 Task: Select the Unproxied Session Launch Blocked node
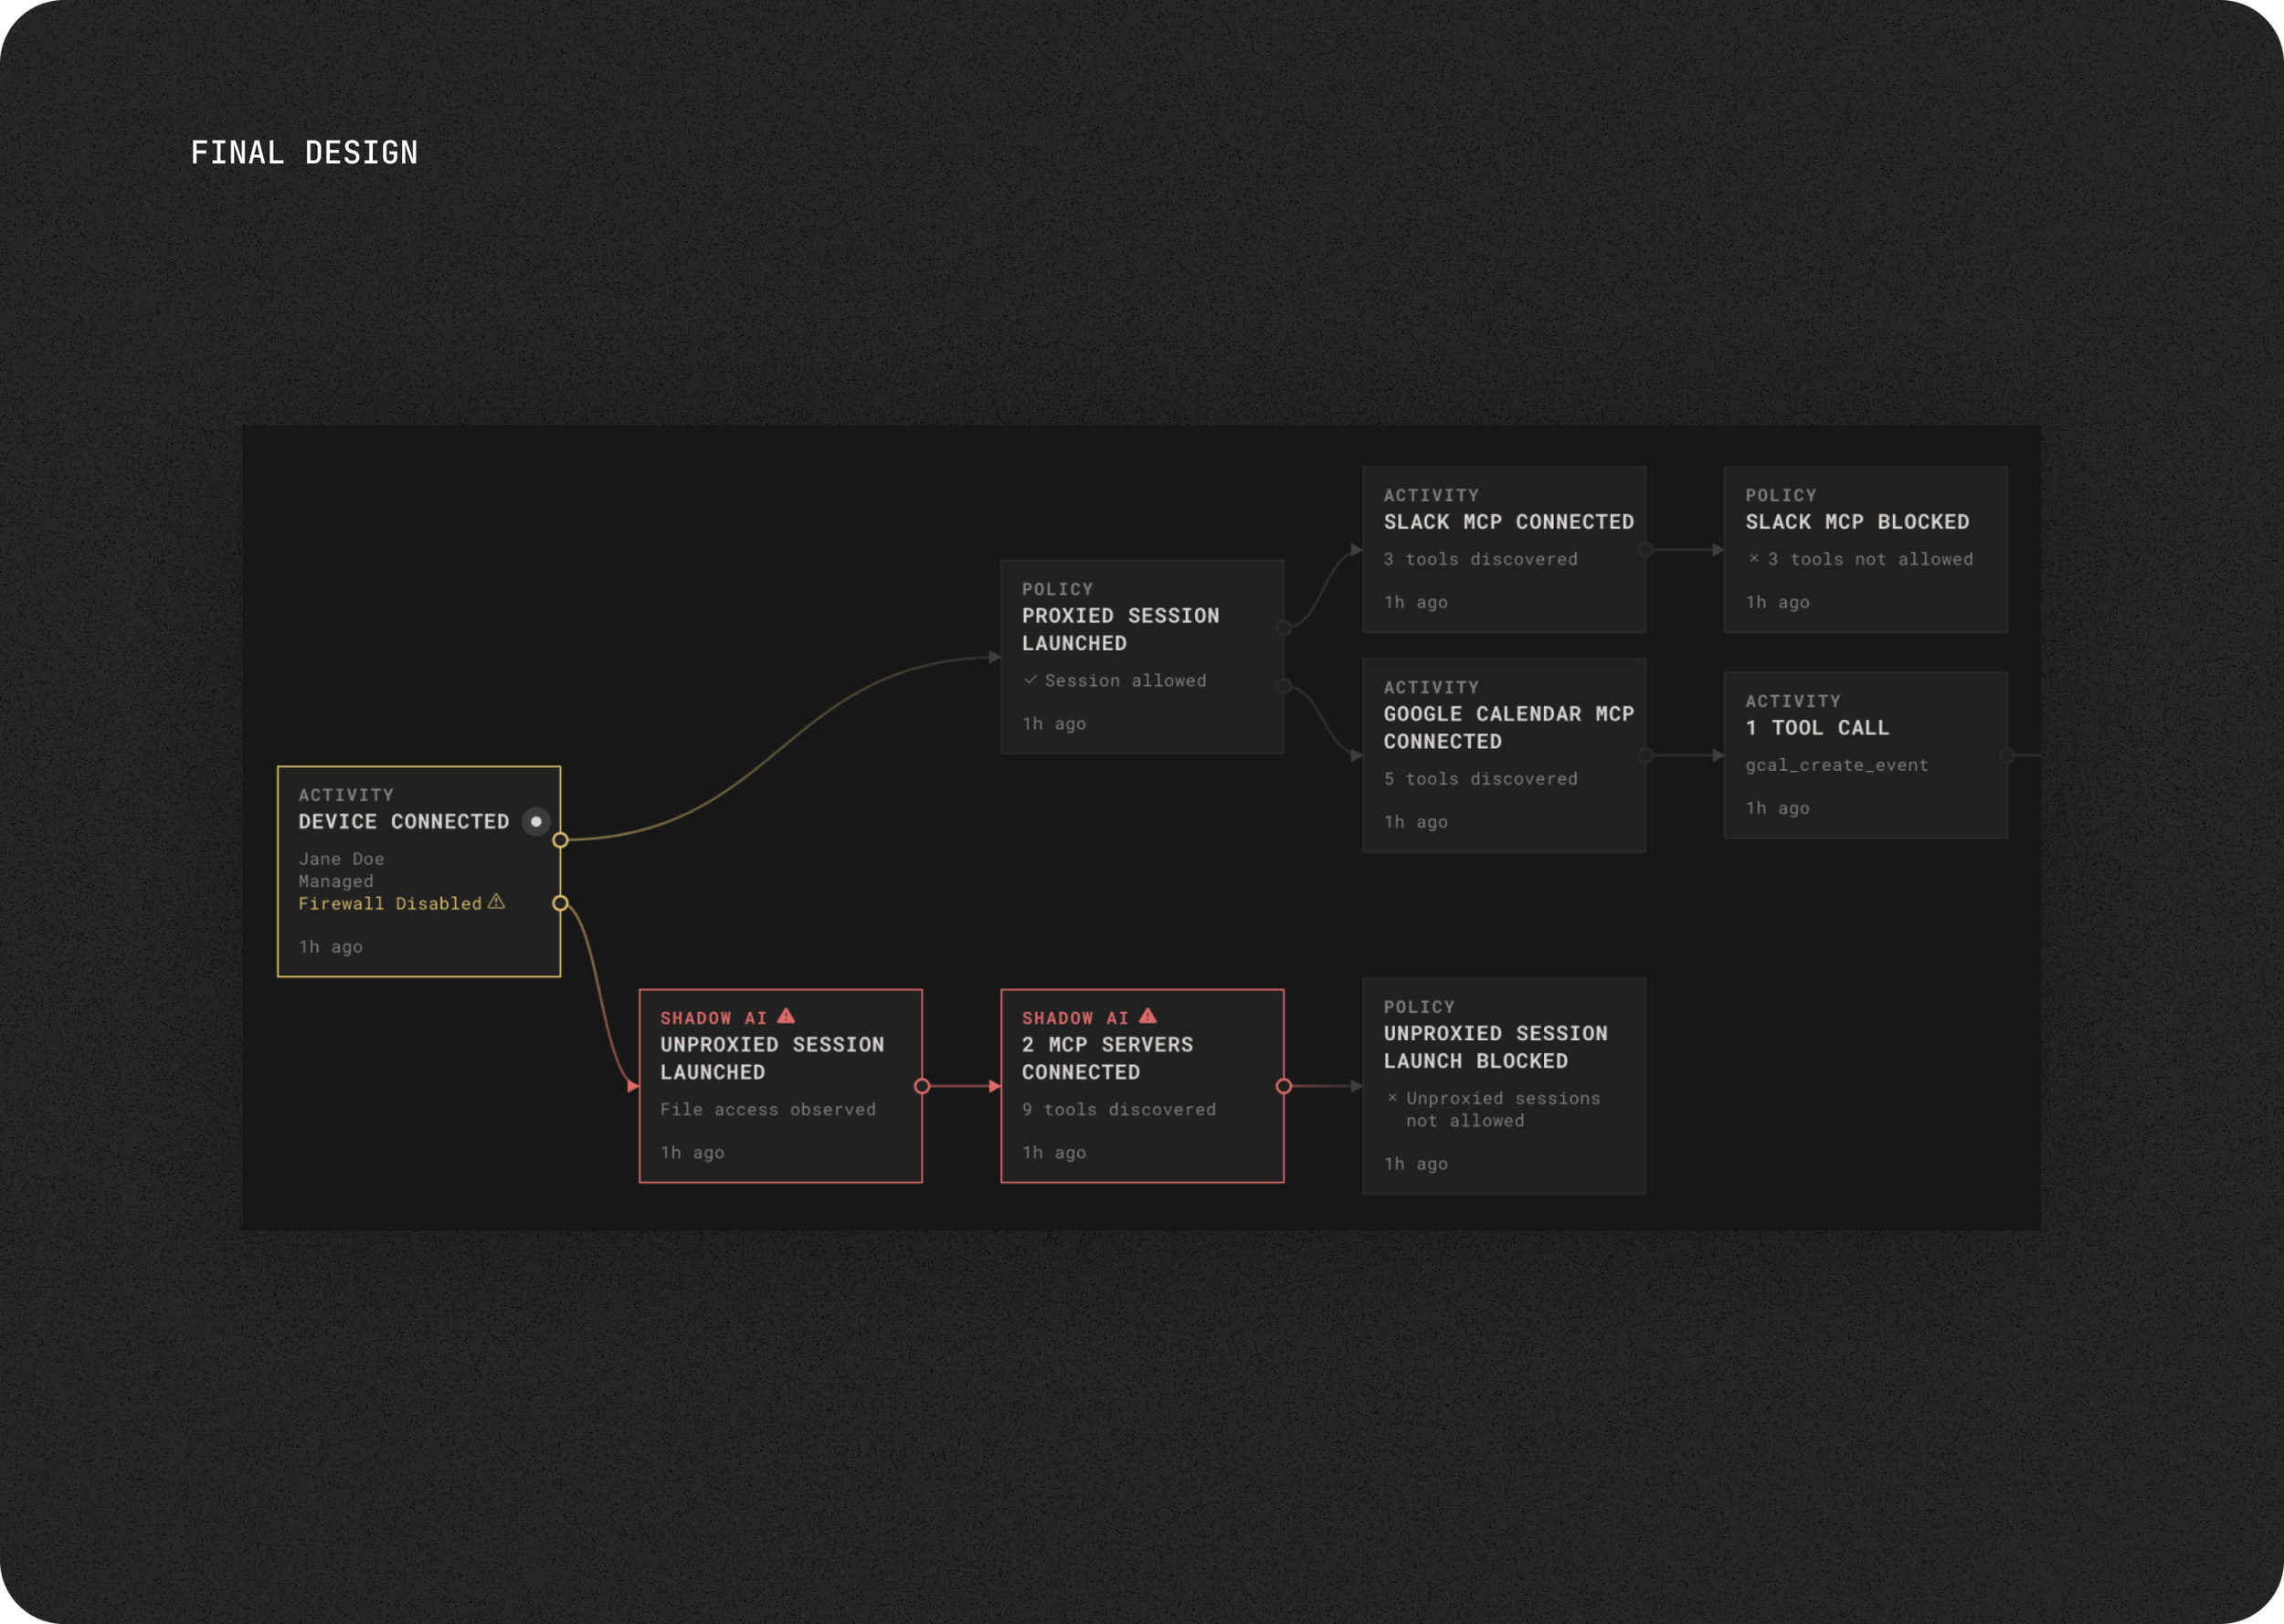[1504, 1086]
